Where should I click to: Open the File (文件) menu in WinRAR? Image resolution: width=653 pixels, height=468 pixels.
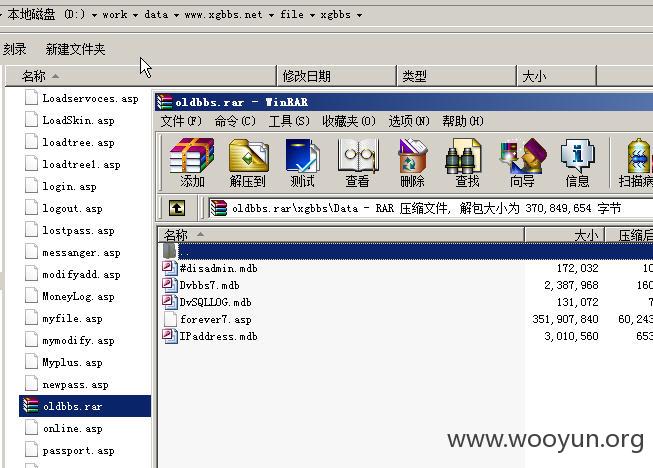pyautogui.click(x=181, y=121)
